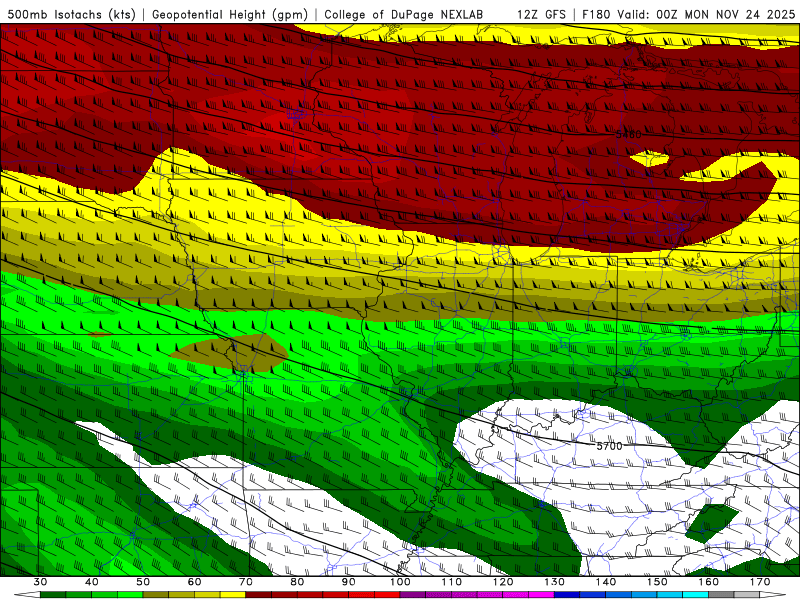
Task: Click the '160' value on the color scale
Action: (709, 582)
